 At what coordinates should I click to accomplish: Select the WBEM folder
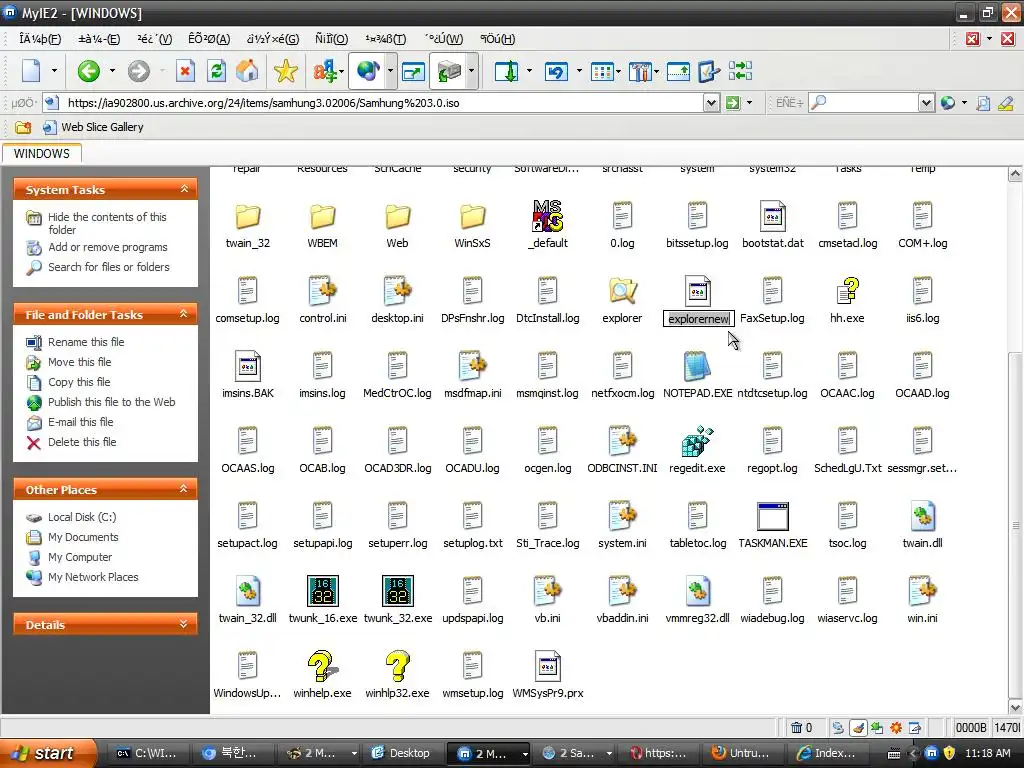point(323,216)
